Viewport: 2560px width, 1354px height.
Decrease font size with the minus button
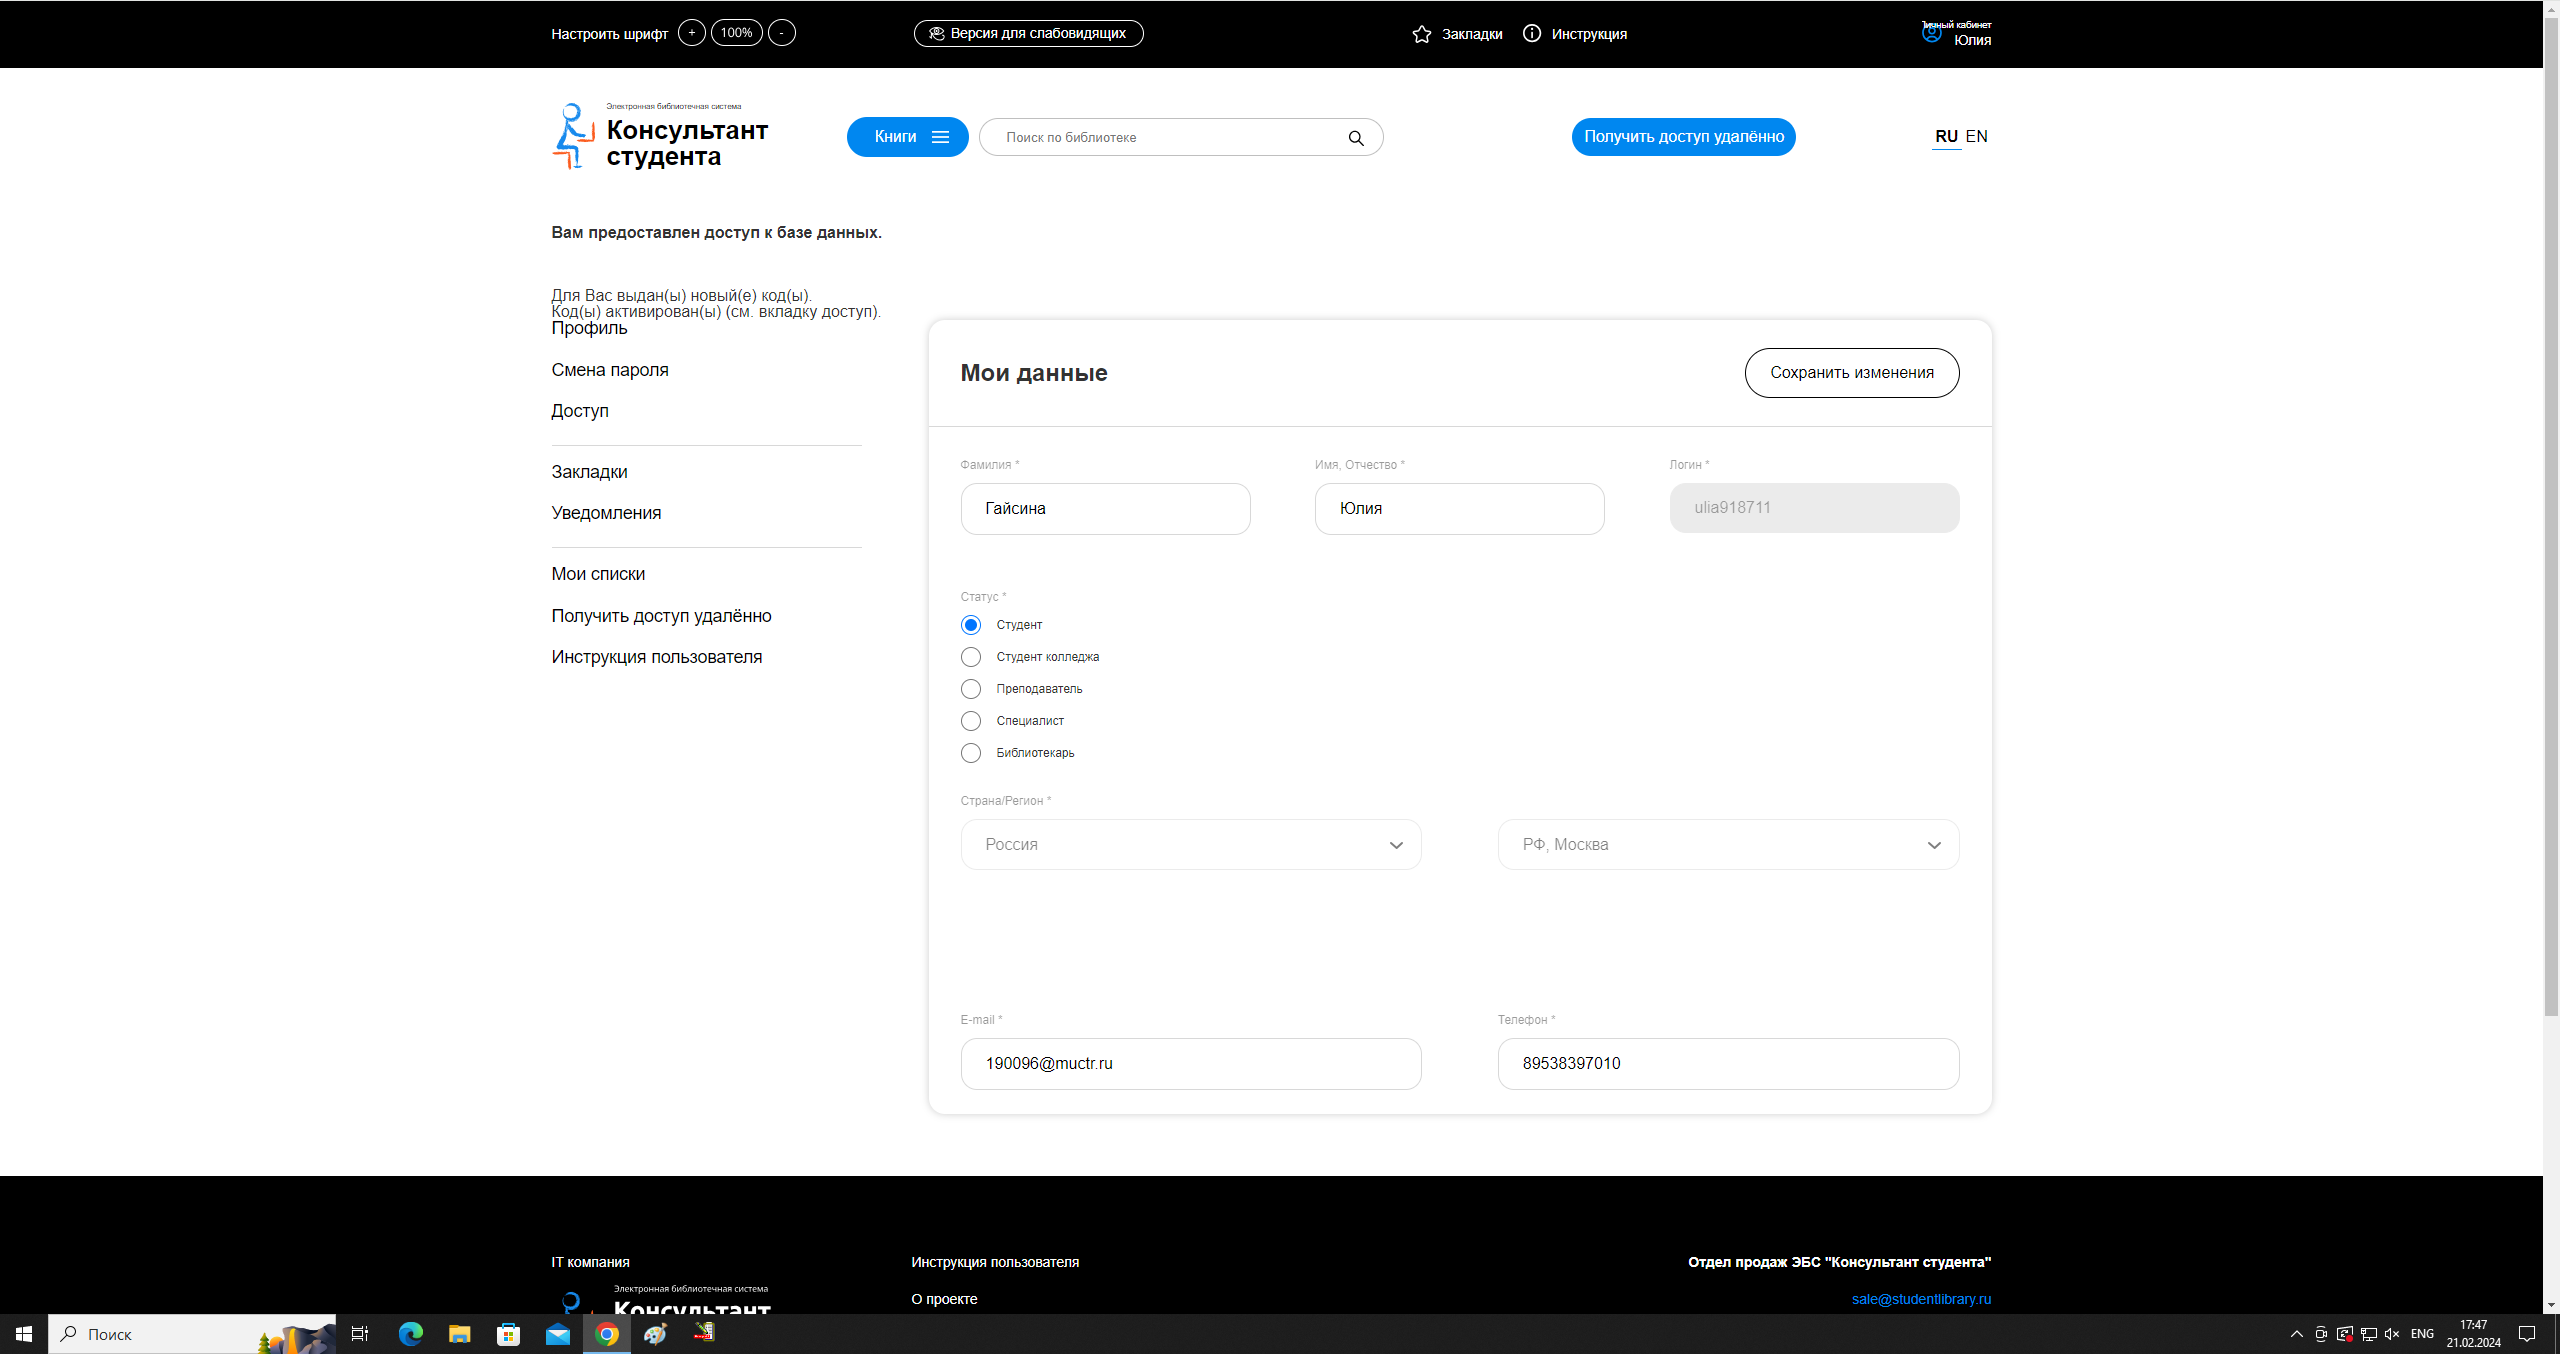coord(781,33)
